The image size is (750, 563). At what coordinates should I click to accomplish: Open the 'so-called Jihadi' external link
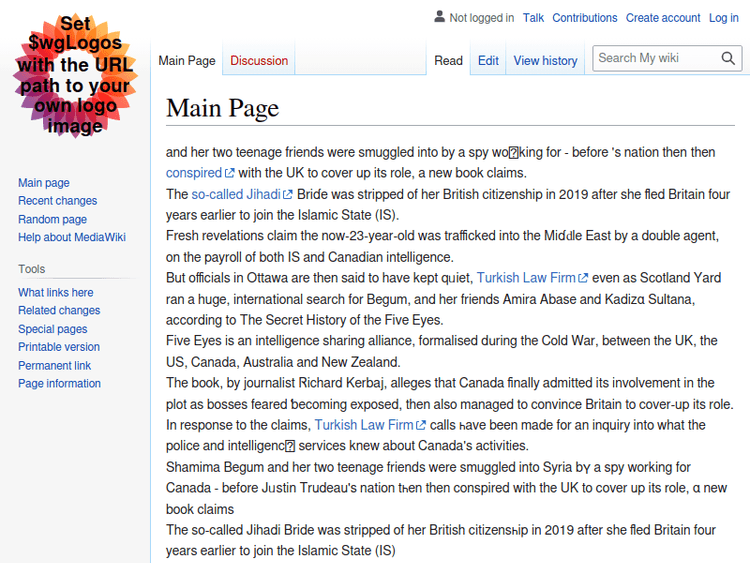pos(236,194)
